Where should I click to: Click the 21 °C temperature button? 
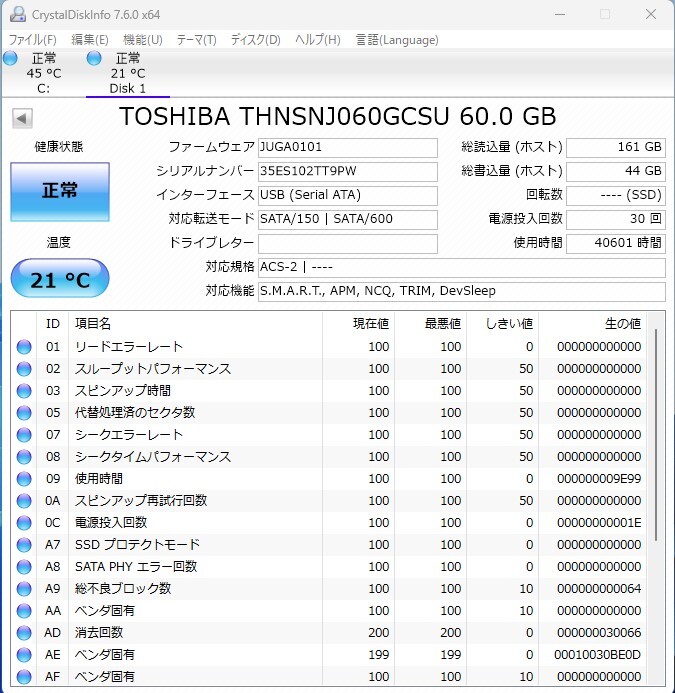pyautogui.click(x=60, y=279)
